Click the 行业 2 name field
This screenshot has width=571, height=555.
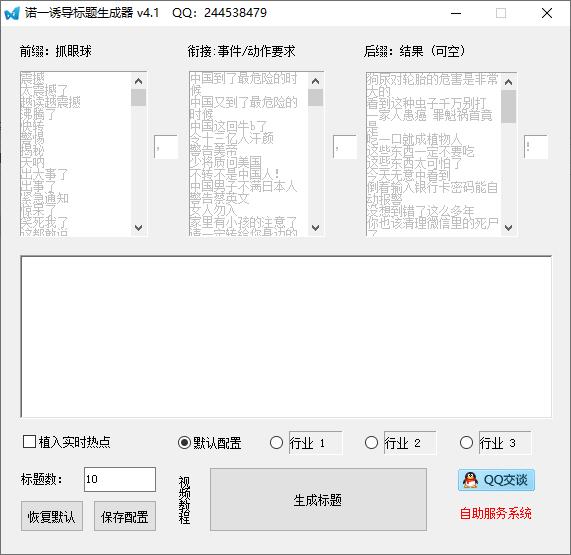pos(410,443)
